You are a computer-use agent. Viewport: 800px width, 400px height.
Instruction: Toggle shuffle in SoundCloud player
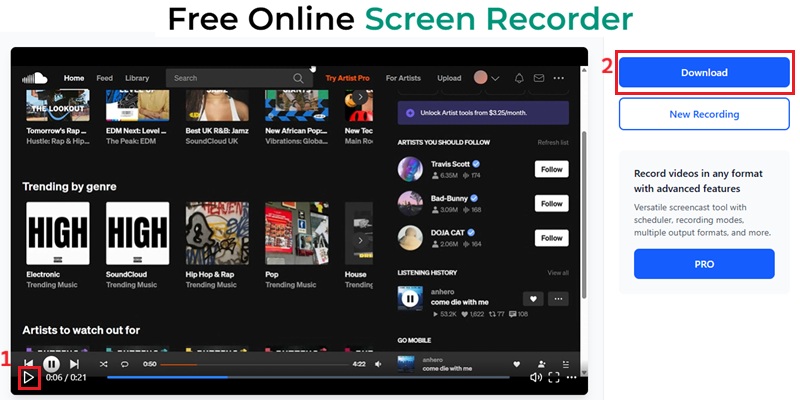pos(104,364)
